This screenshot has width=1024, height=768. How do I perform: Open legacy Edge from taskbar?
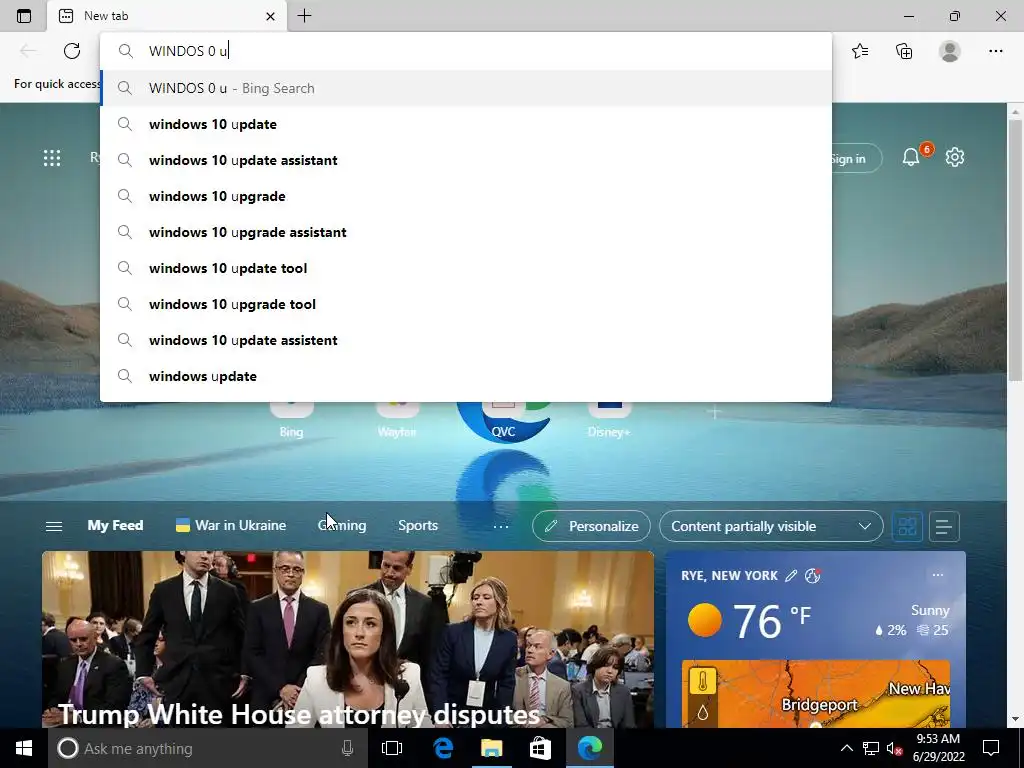[x=443, y=748]
